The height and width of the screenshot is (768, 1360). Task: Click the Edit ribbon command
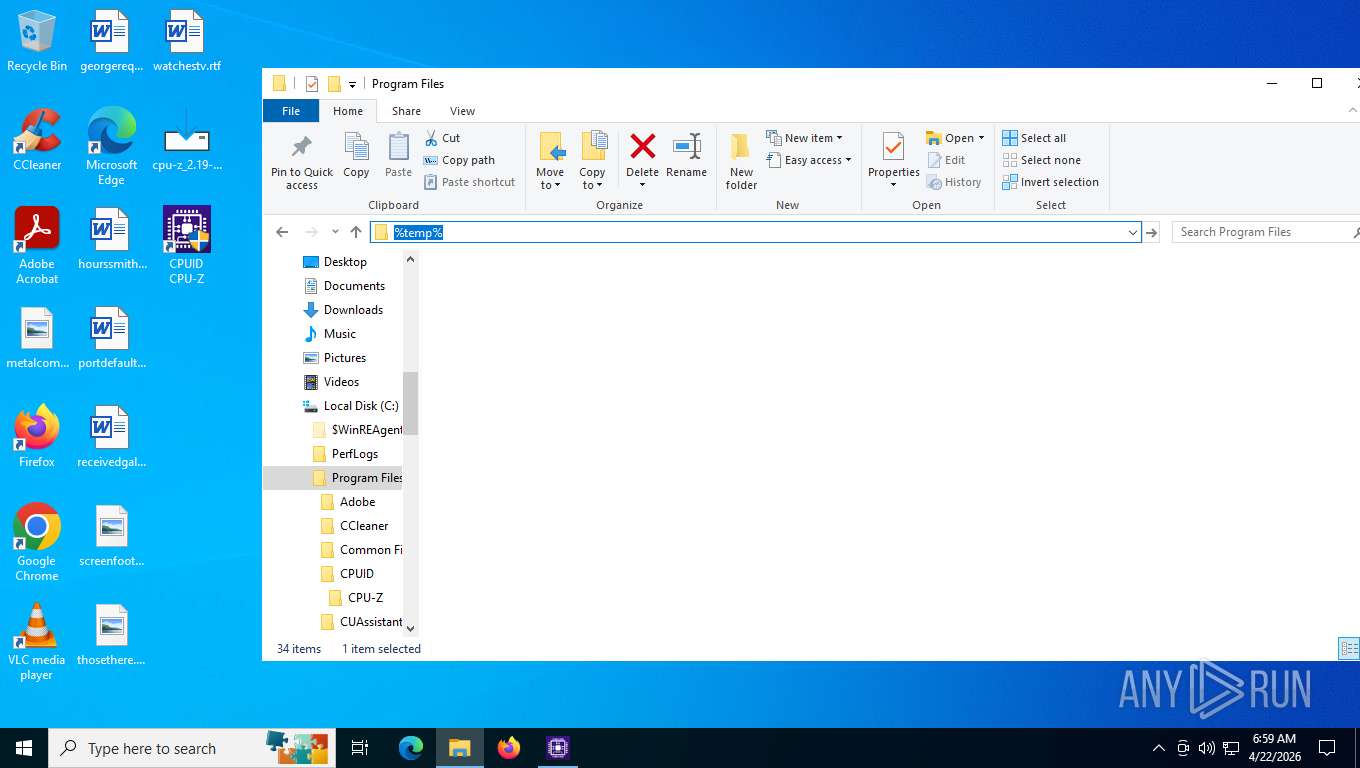(946, 160)
